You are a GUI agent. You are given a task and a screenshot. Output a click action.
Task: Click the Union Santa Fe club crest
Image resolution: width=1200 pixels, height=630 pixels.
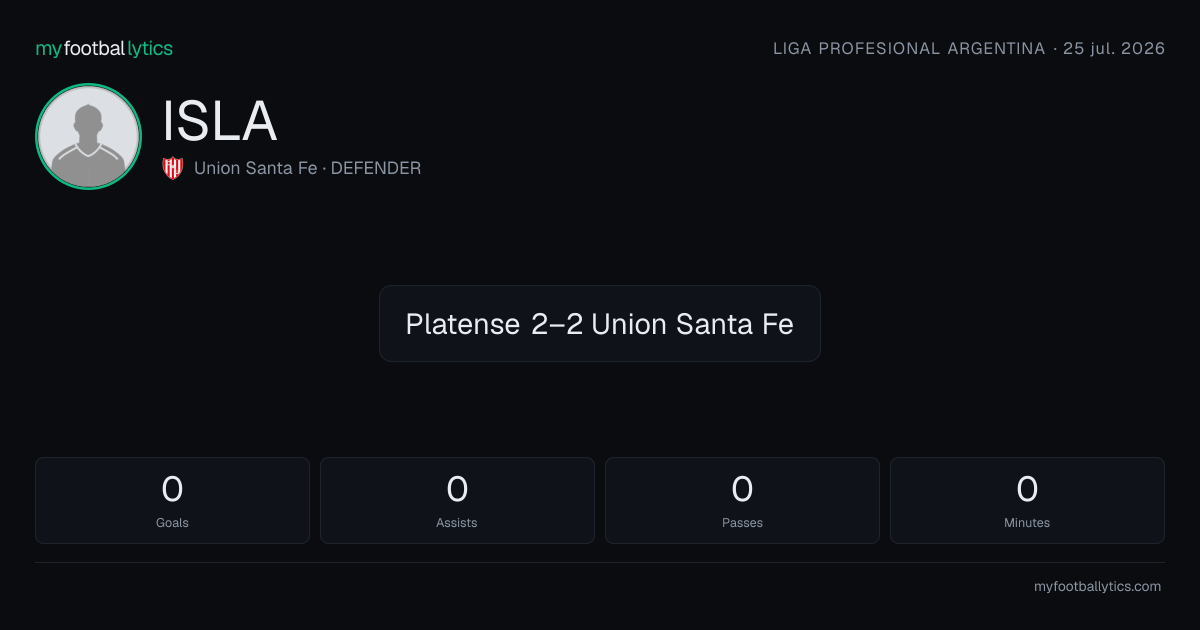[x=173, y=168]
